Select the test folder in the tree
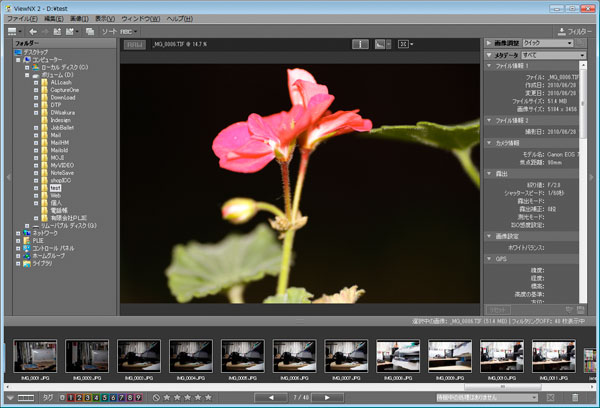This screenshot has width=600, height=408. click(x=55, y=188)
